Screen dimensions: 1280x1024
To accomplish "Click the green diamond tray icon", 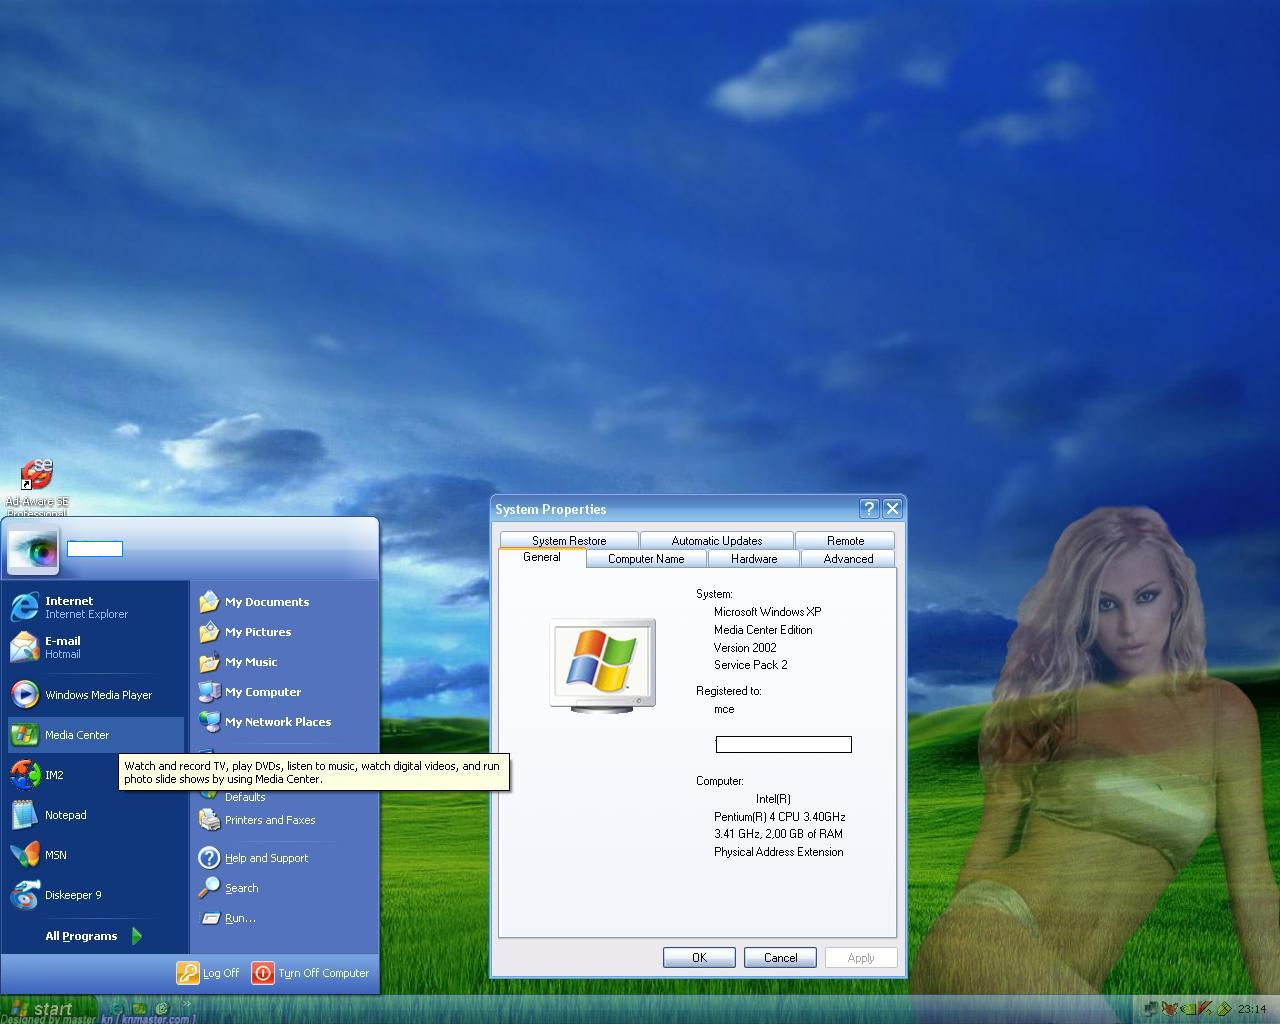I will 1225,1009.
